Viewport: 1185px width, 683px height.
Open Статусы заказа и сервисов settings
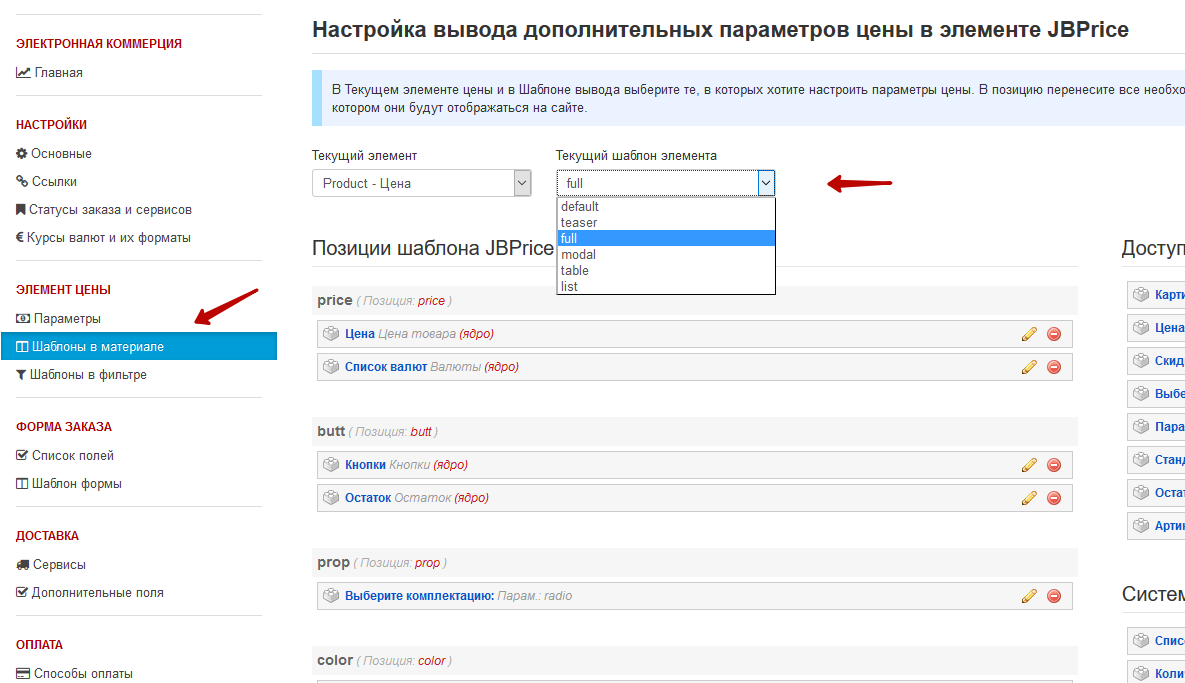pyautogui.click(x=110, y=210)
